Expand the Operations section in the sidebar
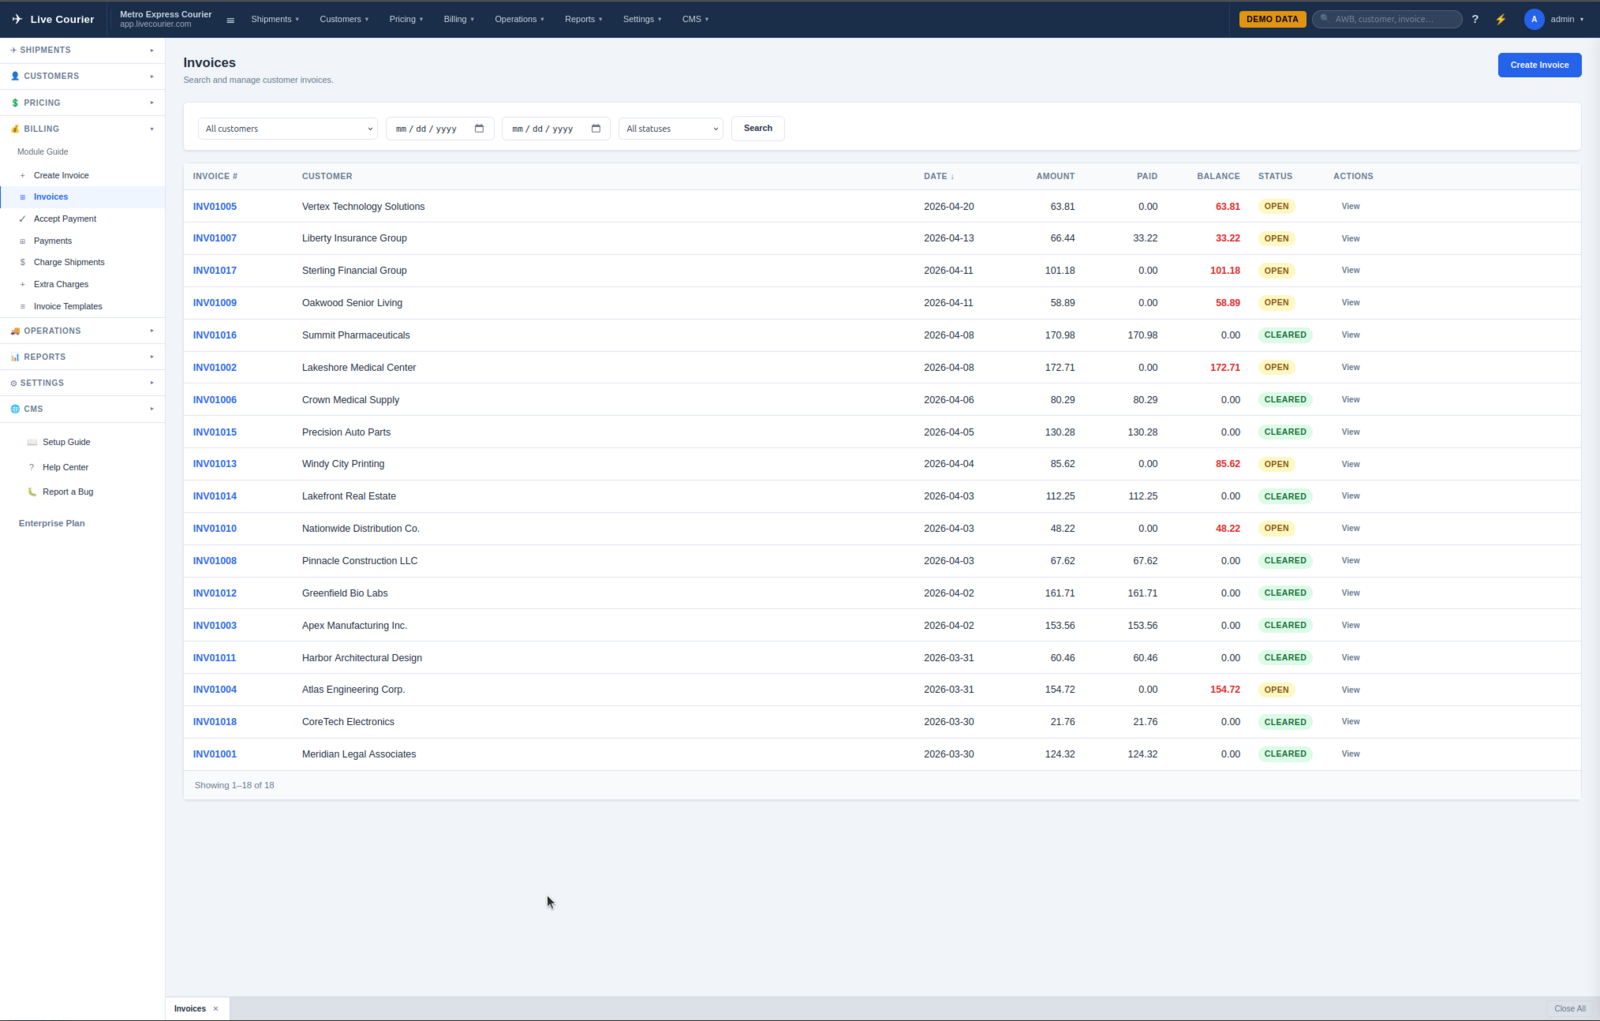This screenshot has width=1600, height=1021. click(82, 331)
